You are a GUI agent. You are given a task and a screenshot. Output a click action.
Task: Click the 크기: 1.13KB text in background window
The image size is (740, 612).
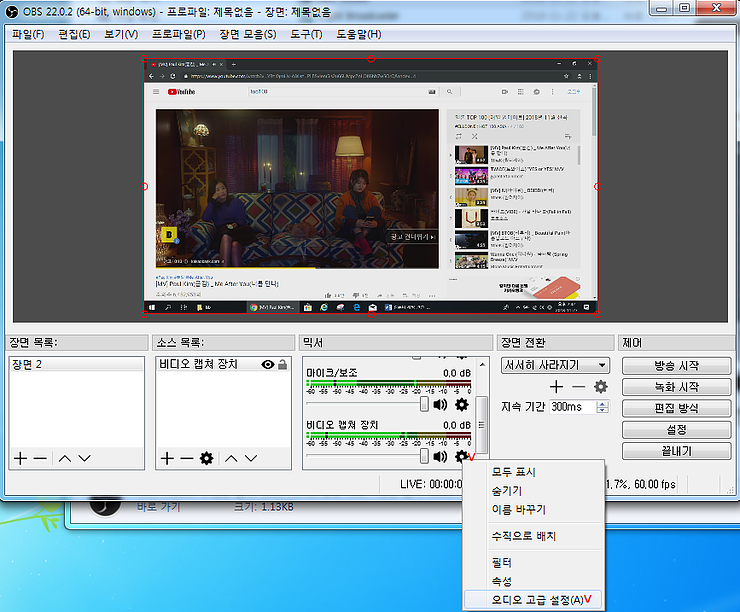pos(263,507)
